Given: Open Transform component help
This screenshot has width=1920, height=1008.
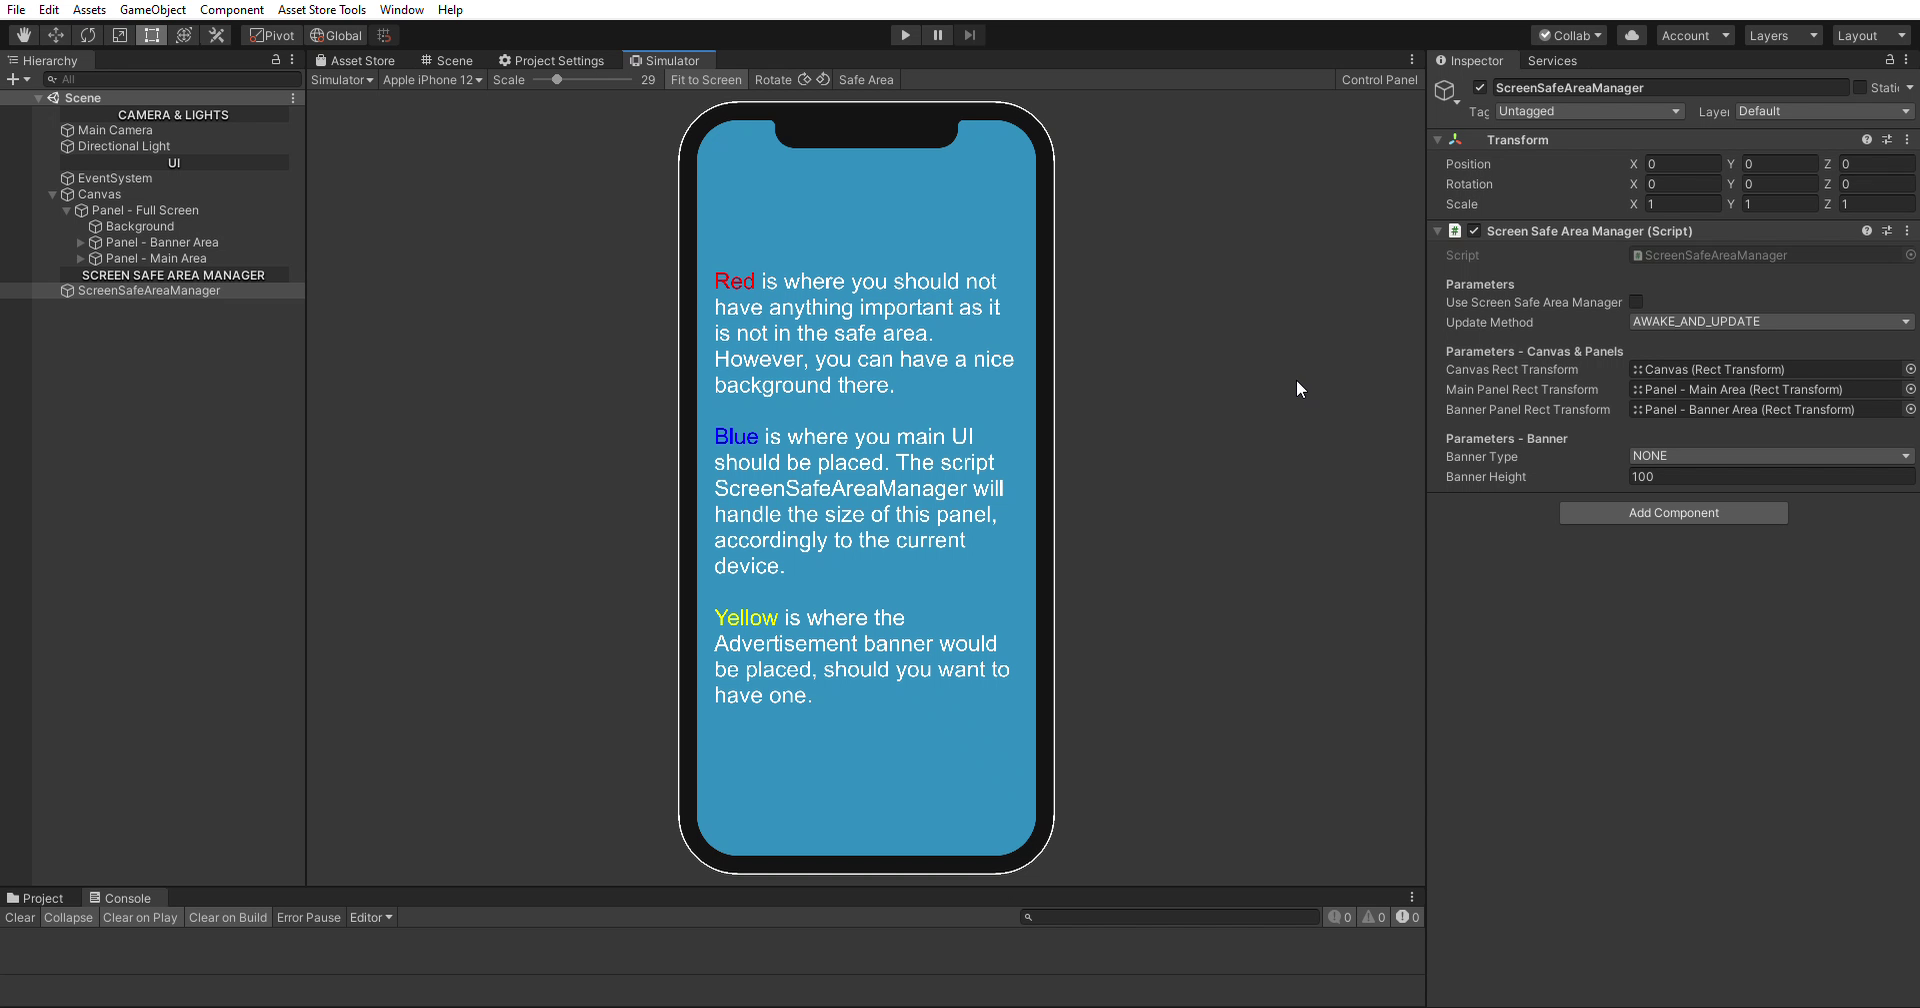Looking at the screenshot, I should (1867, 140).
